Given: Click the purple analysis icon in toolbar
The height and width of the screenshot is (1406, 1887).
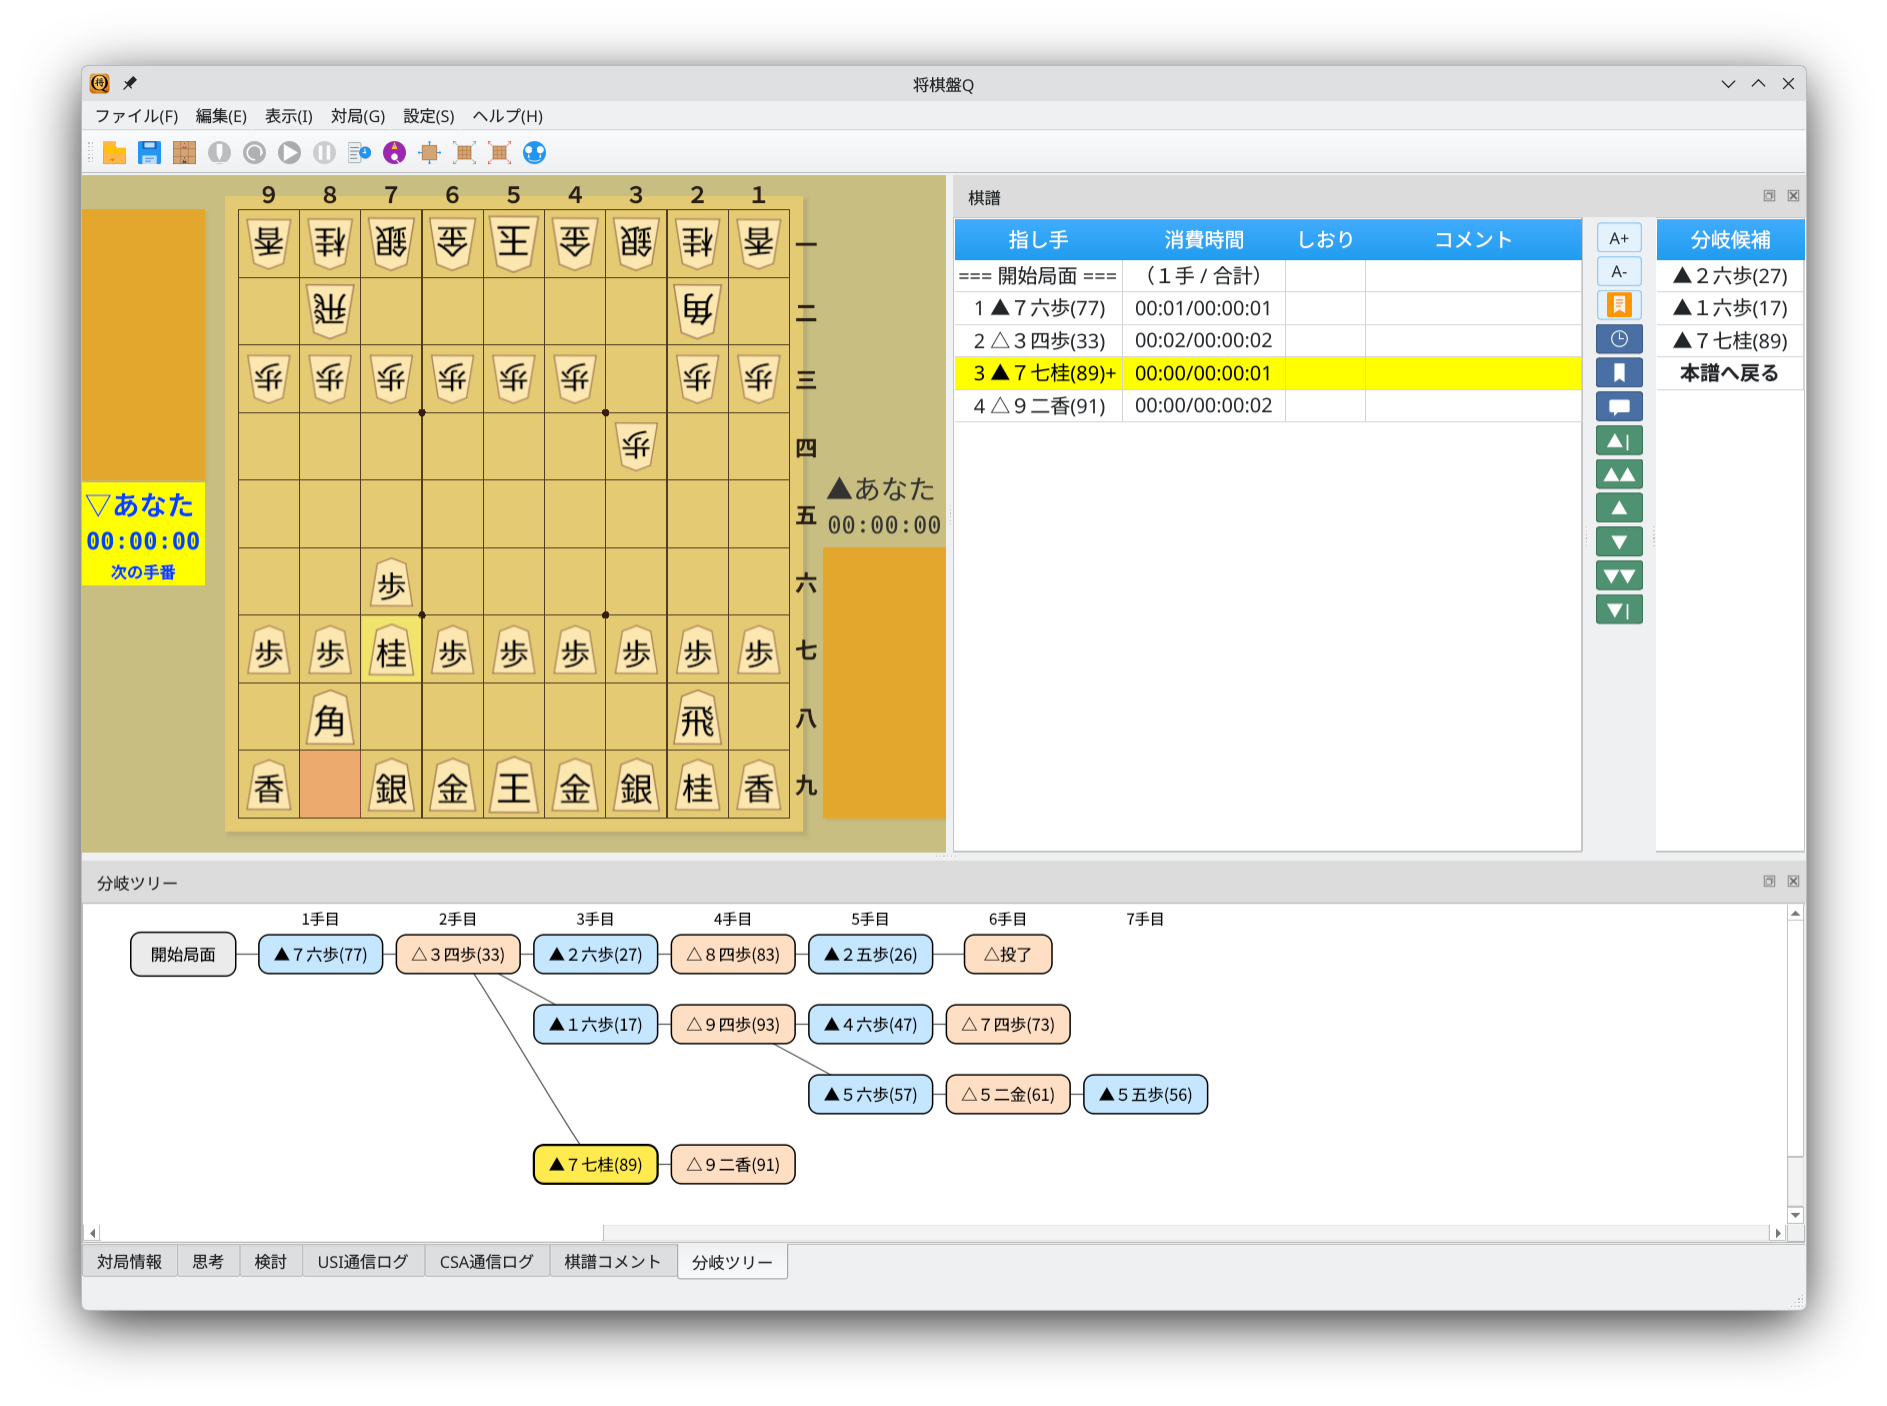Looking at the screenshot, I should coord(395,153).
